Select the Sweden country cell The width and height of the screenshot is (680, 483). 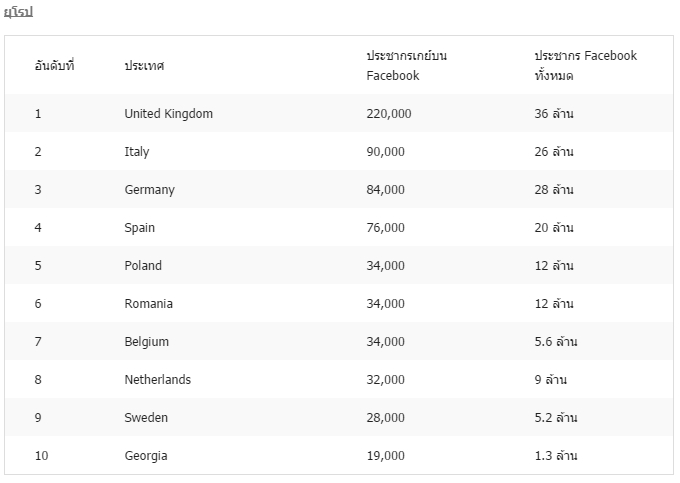pos(146,418)
